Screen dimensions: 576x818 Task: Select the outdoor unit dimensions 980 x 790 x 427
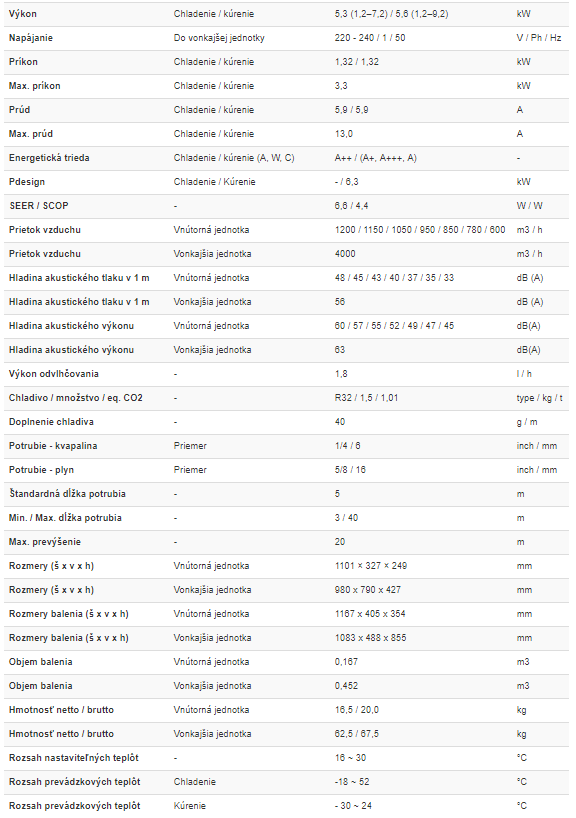click(x=368, y=590)
